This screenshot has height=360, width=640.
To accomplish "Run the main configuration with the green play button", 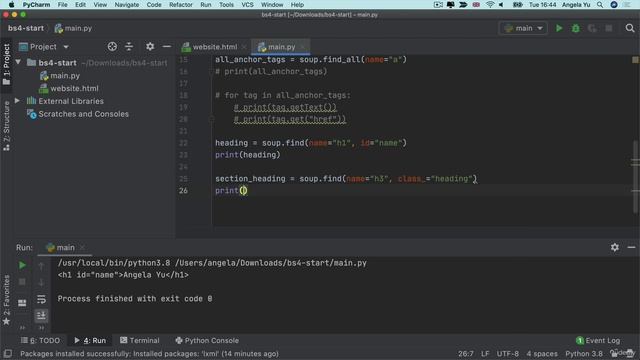I will [x=559, y=28].
